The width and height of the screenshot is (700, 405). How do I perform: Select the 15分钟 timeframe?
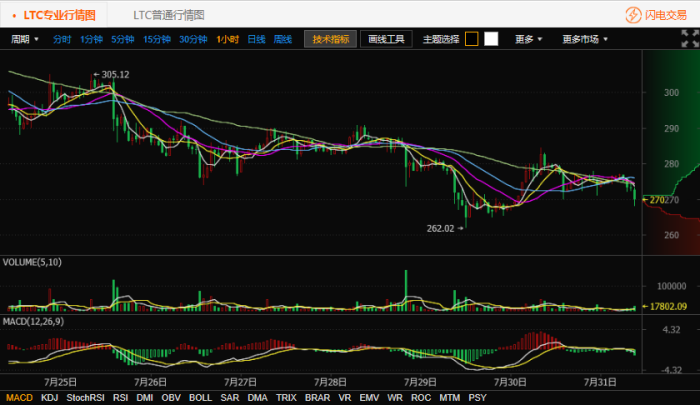[156, 39]
